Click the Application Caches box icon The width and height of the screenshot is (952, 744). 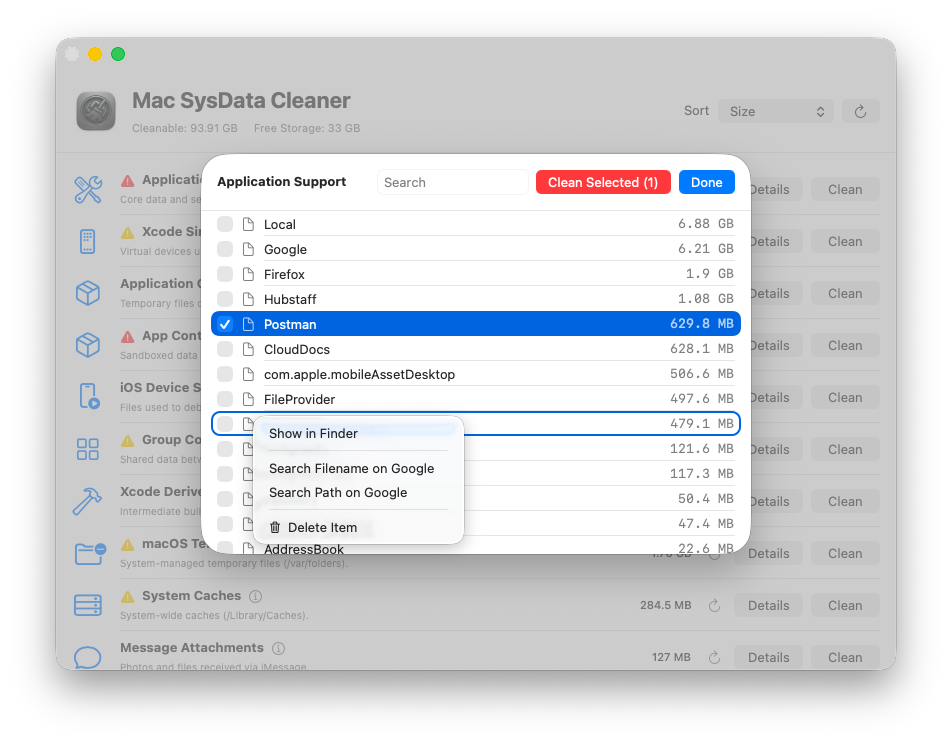click(88, 293)
